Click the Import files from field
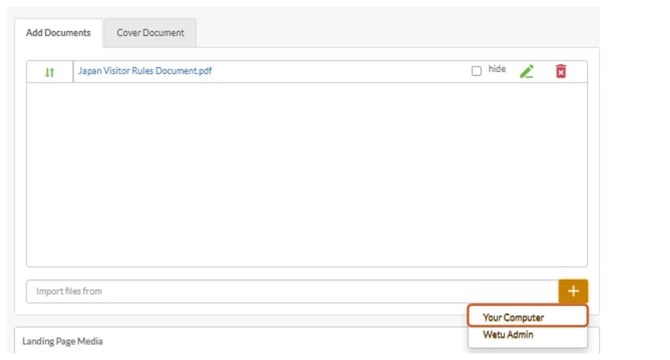 [x=292, y=291]
